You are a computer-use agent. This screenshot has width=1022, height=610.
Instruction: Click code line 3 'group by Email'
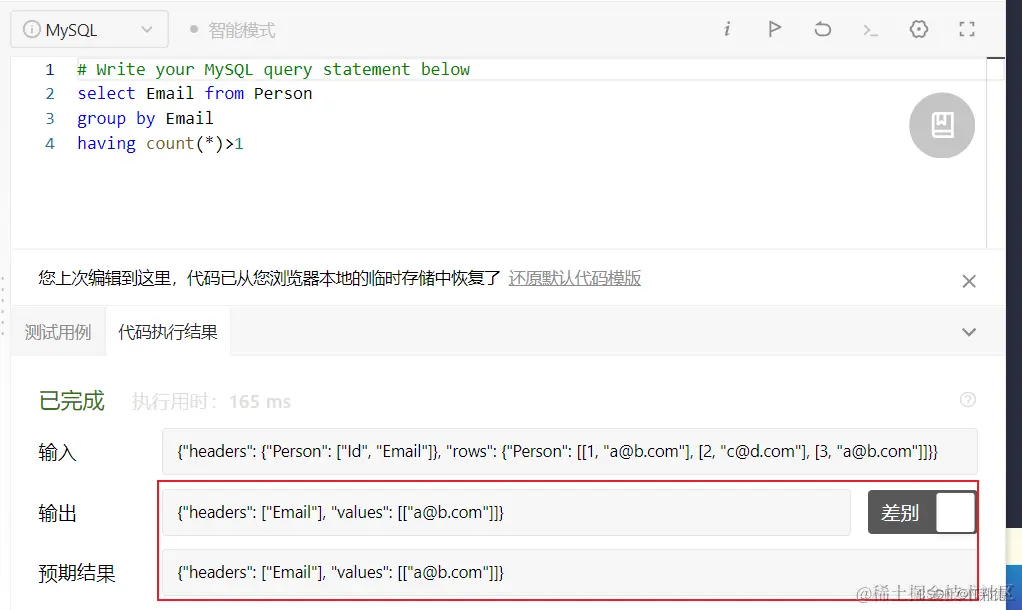145,119
